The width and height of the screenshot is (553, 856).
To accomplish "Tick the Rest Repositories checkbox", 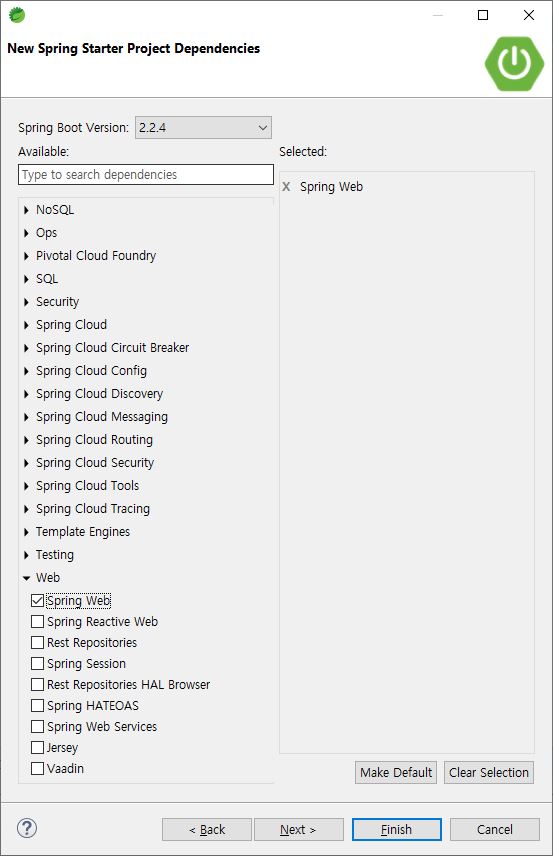I will (37, 643).
